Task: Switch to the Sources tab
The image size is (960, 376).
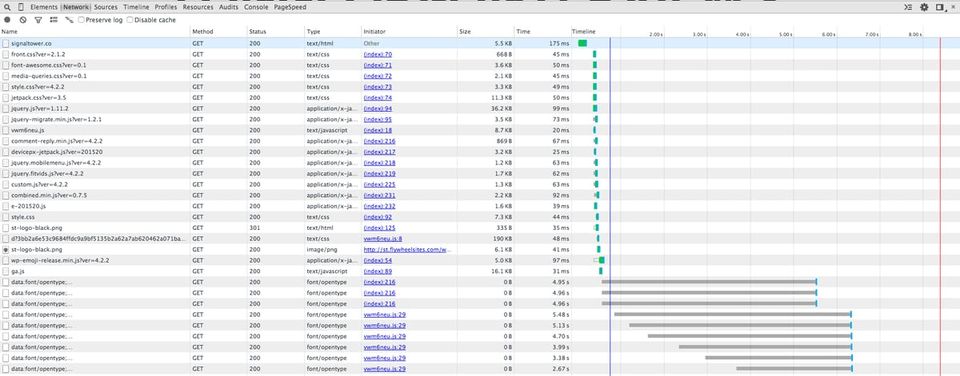Action: [106, 7]
